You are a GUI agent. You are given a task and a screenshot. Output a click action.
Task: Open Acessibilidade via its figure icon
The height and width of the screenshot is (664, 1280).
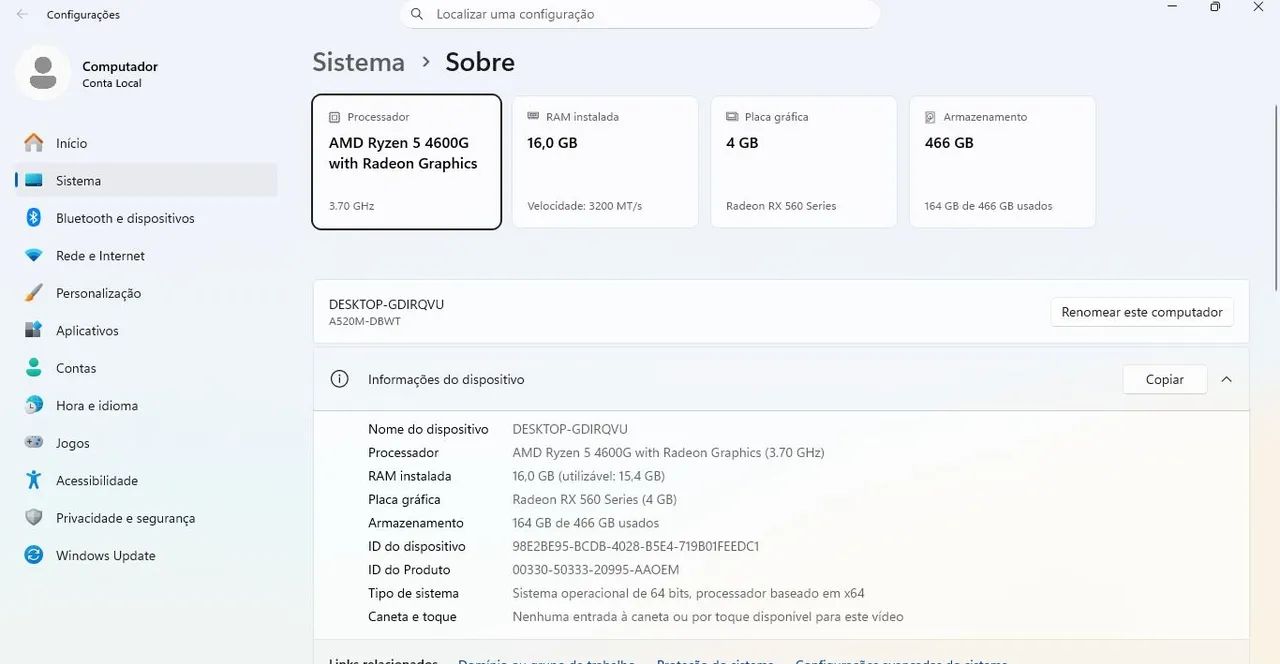tap(34, 481)
